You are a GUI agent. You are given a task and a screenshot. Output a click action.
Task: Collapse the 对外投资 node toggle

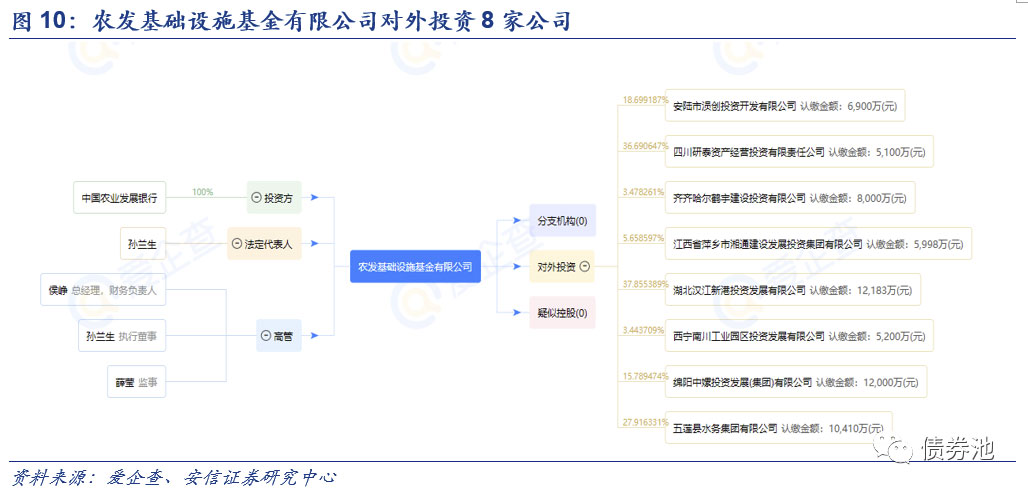(x=585, y=266)
